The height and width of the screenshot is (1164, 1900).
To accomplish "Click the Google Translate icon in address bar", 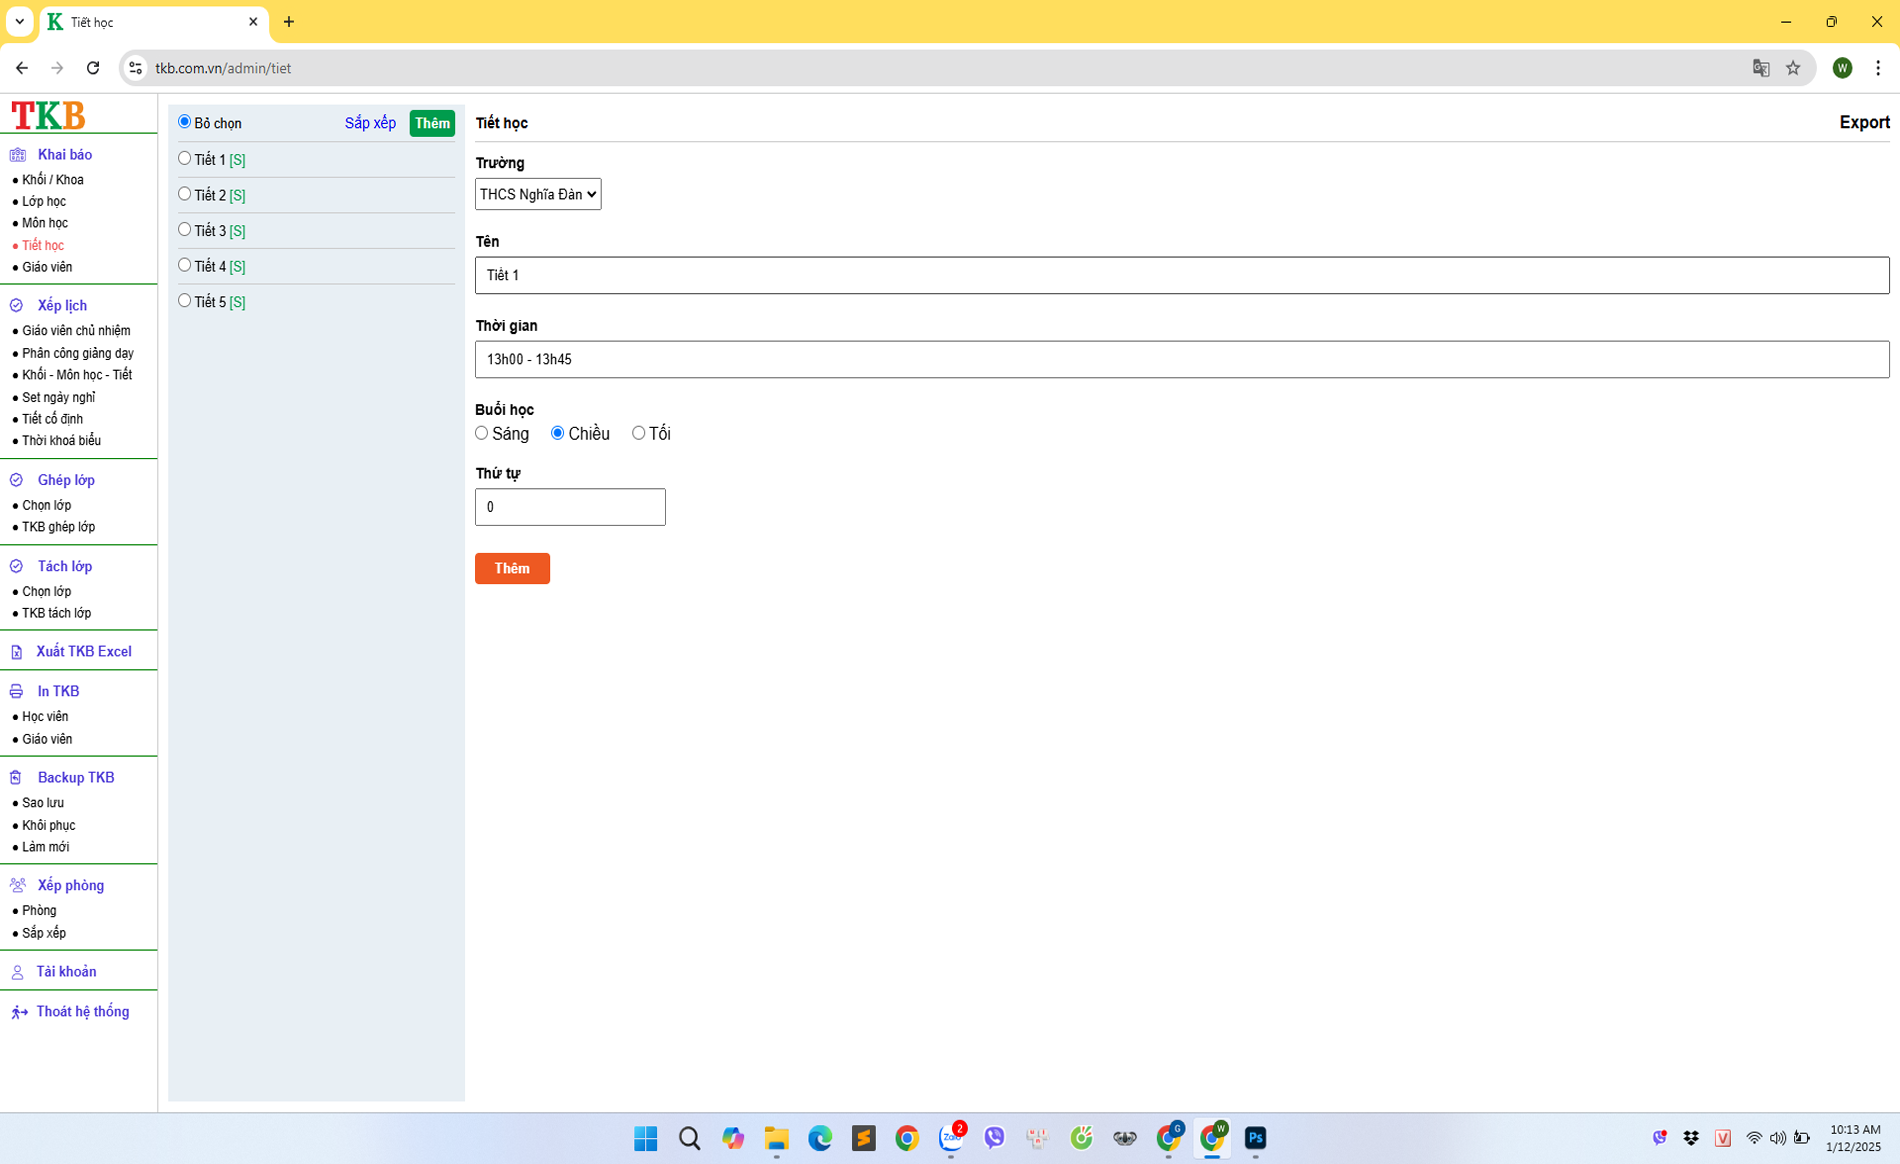I will point(1761,68).
